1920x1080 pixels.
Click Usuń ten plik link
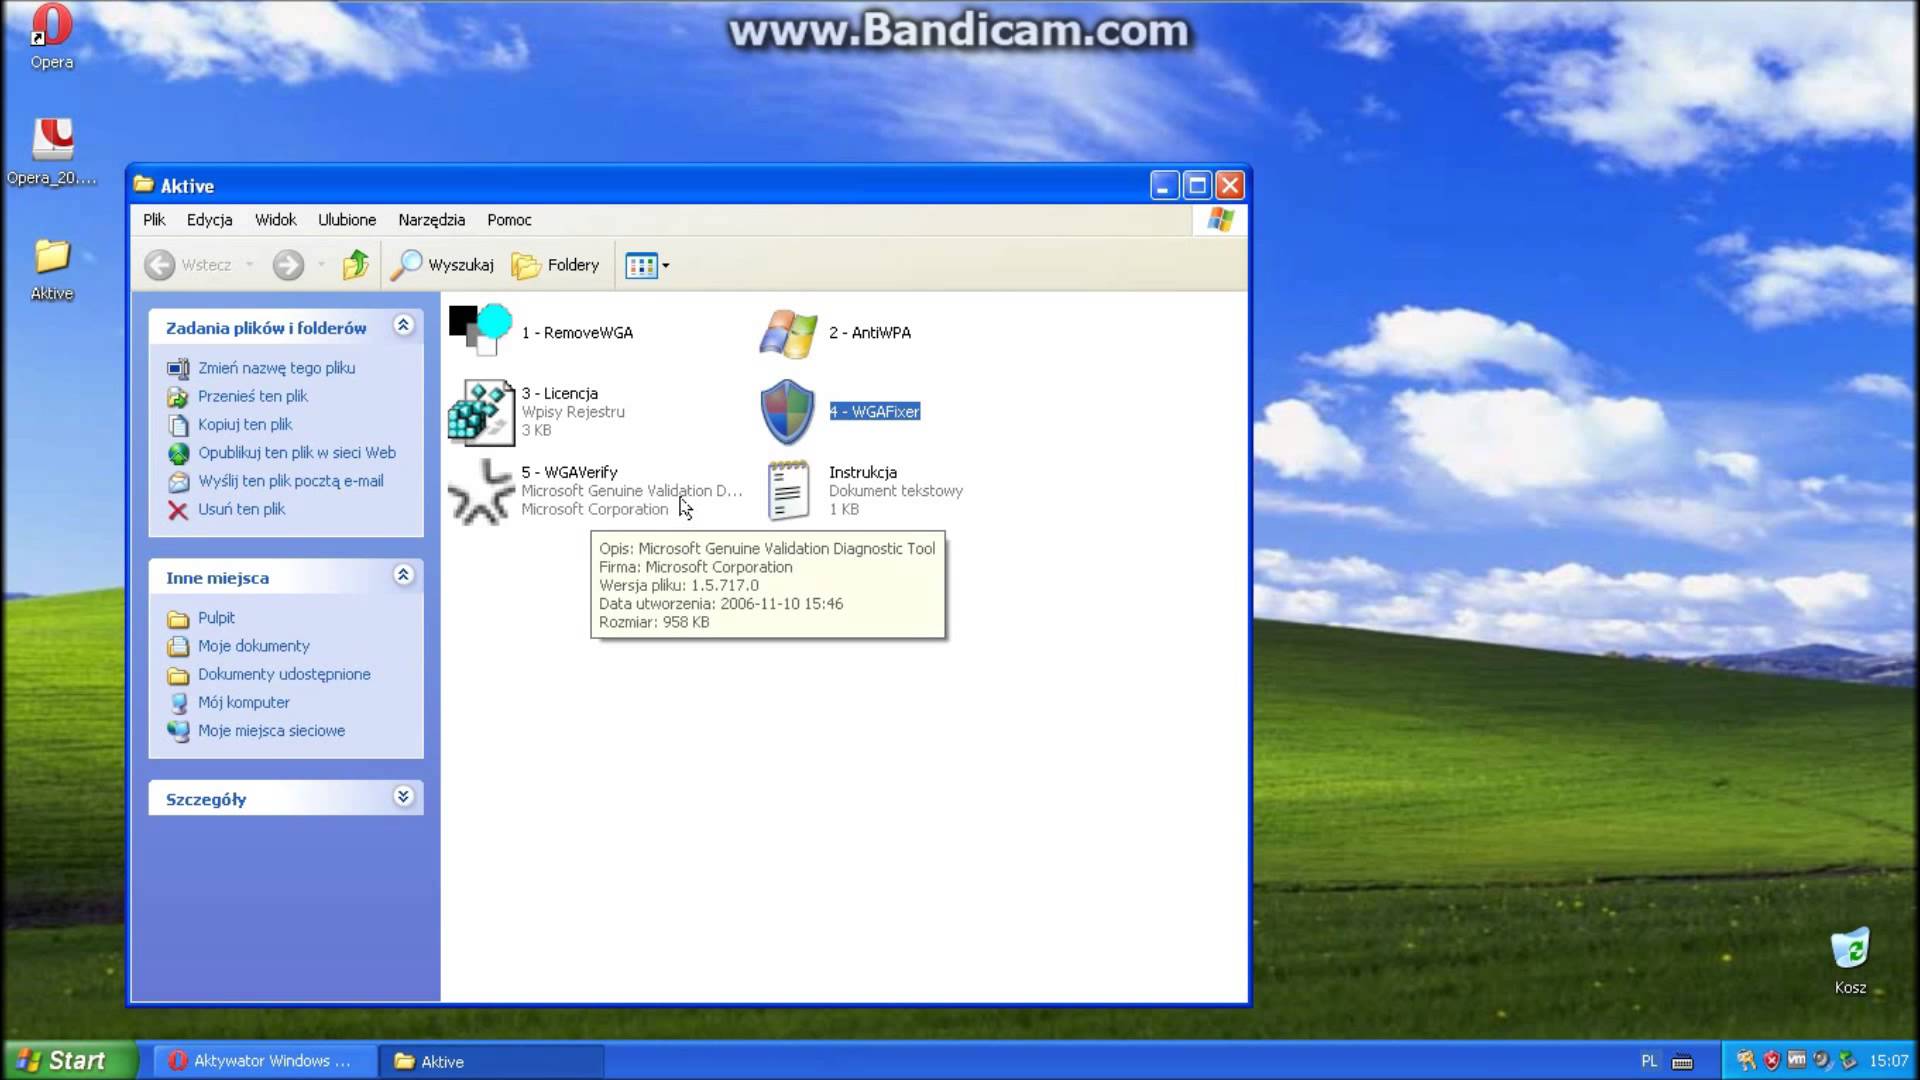241,509
